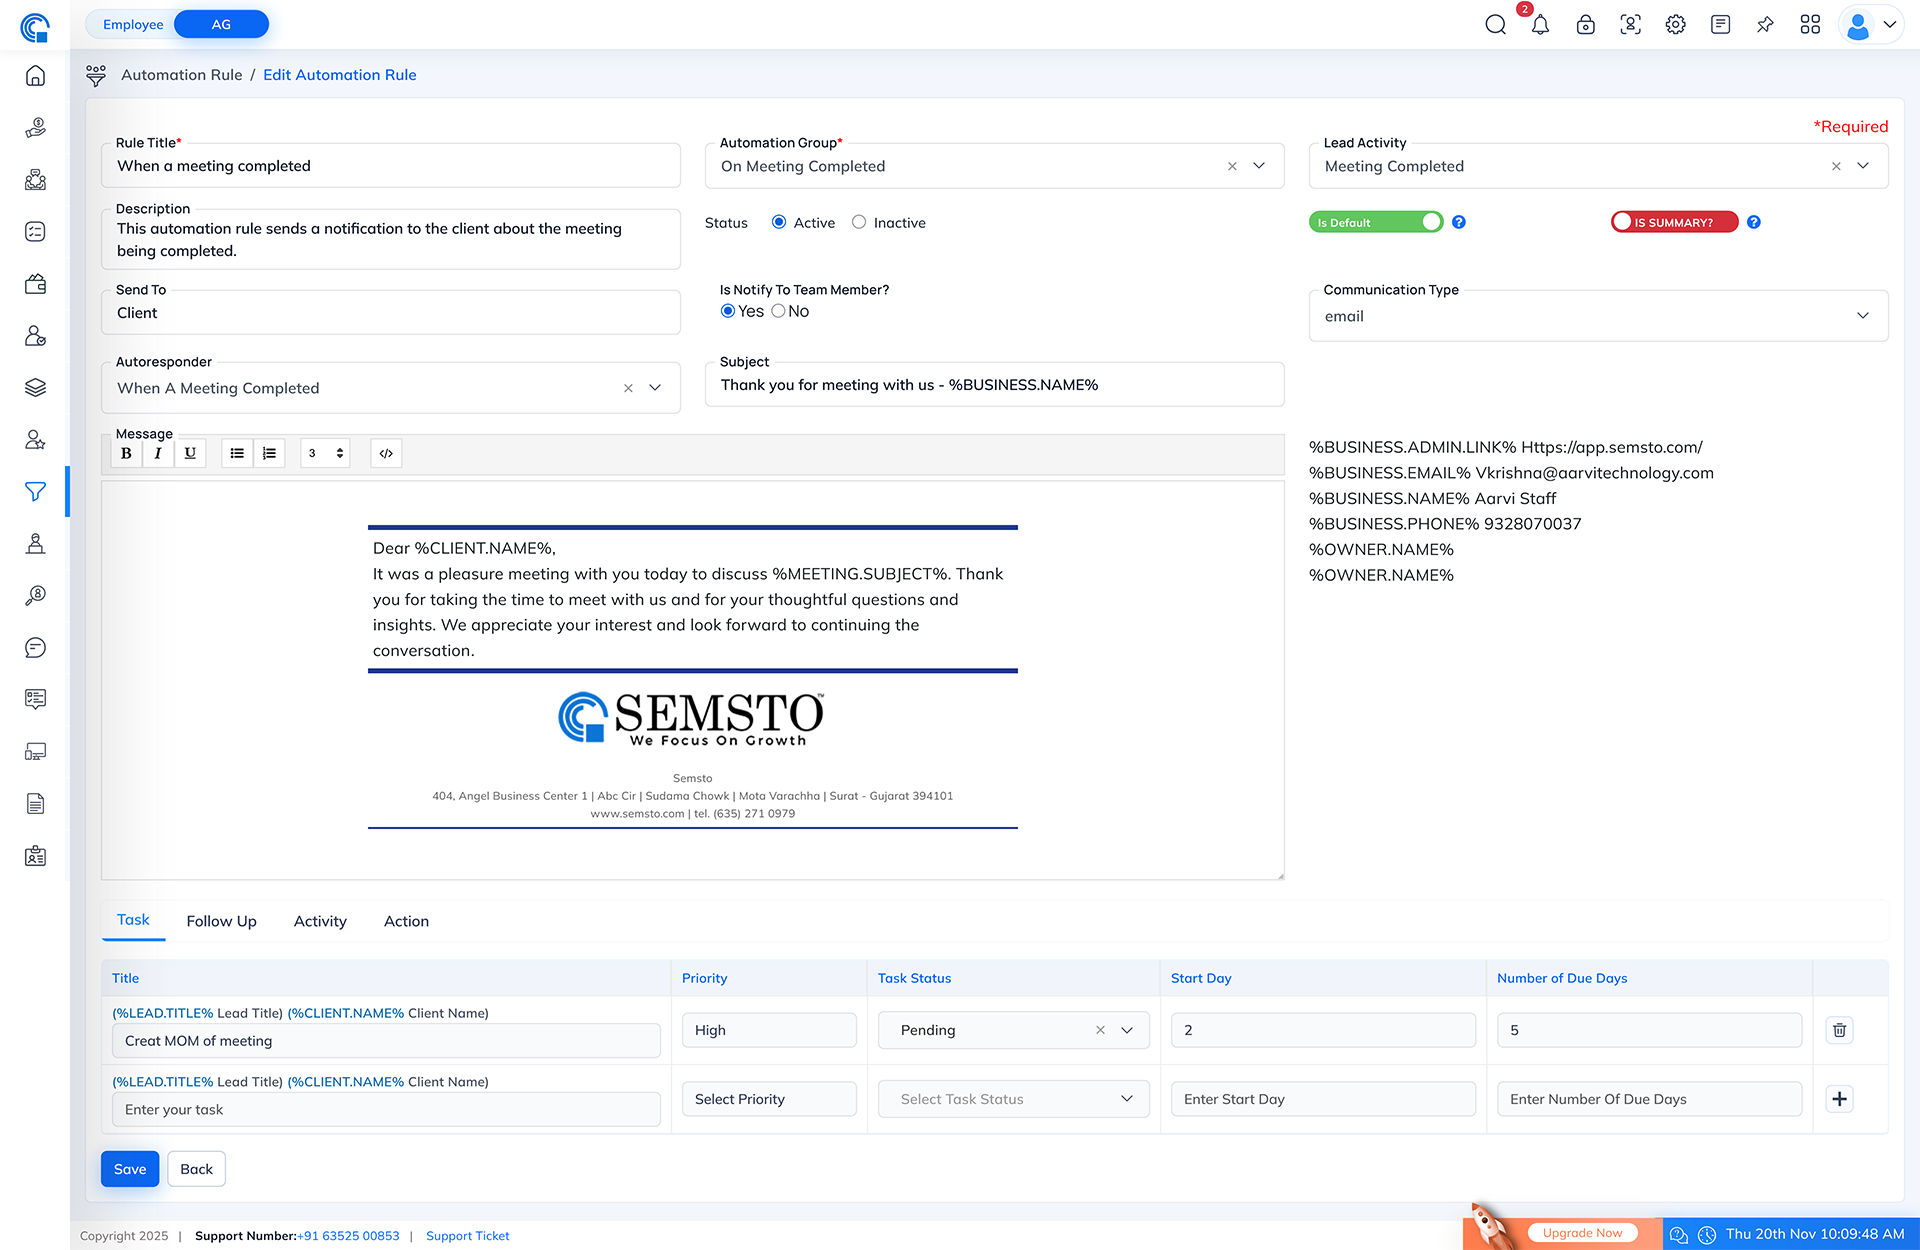Open the settings gear icon
Screen dimensions: 1920x1250
click(1675, 25)
